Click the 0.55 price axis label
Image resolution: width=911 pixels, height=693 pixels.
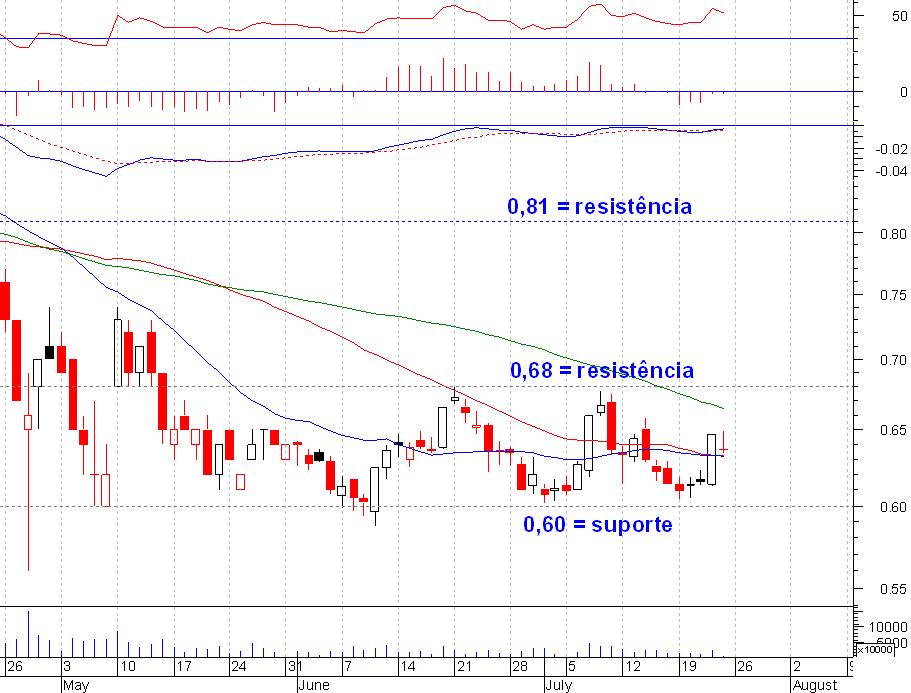pos(893,589)
